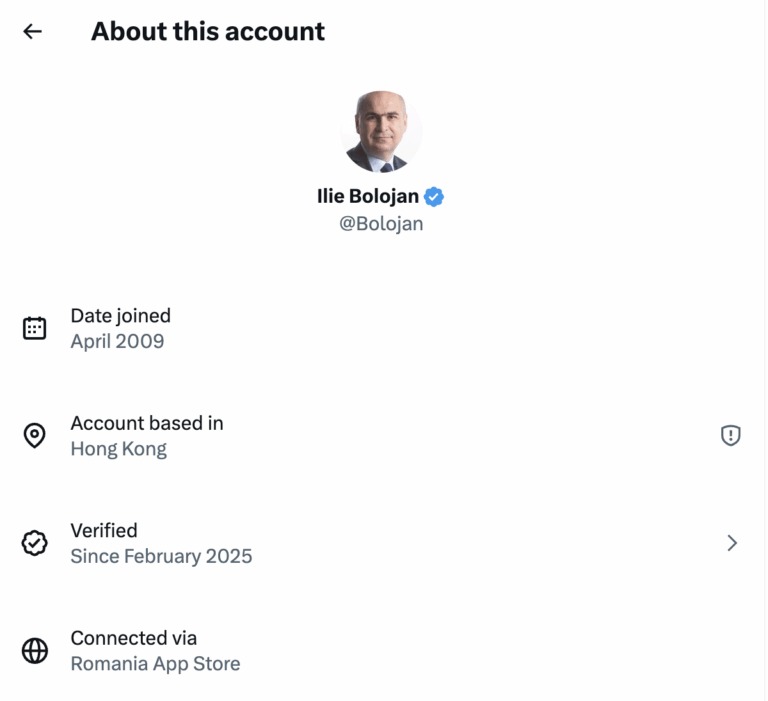This screenshot has height=701, width=768.
Task: Click the shield alert icon beside Hong Kong
Action: [x=731, y=435]
